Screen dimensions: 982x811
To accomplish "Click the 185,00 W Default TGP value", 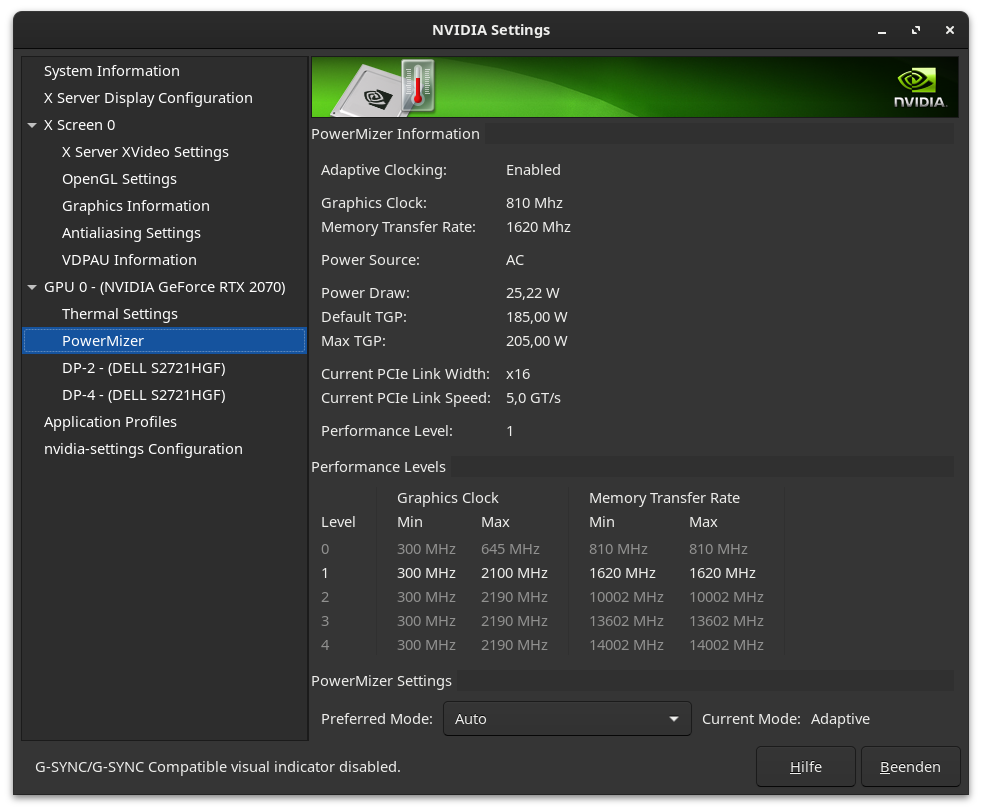I will 537,317.
